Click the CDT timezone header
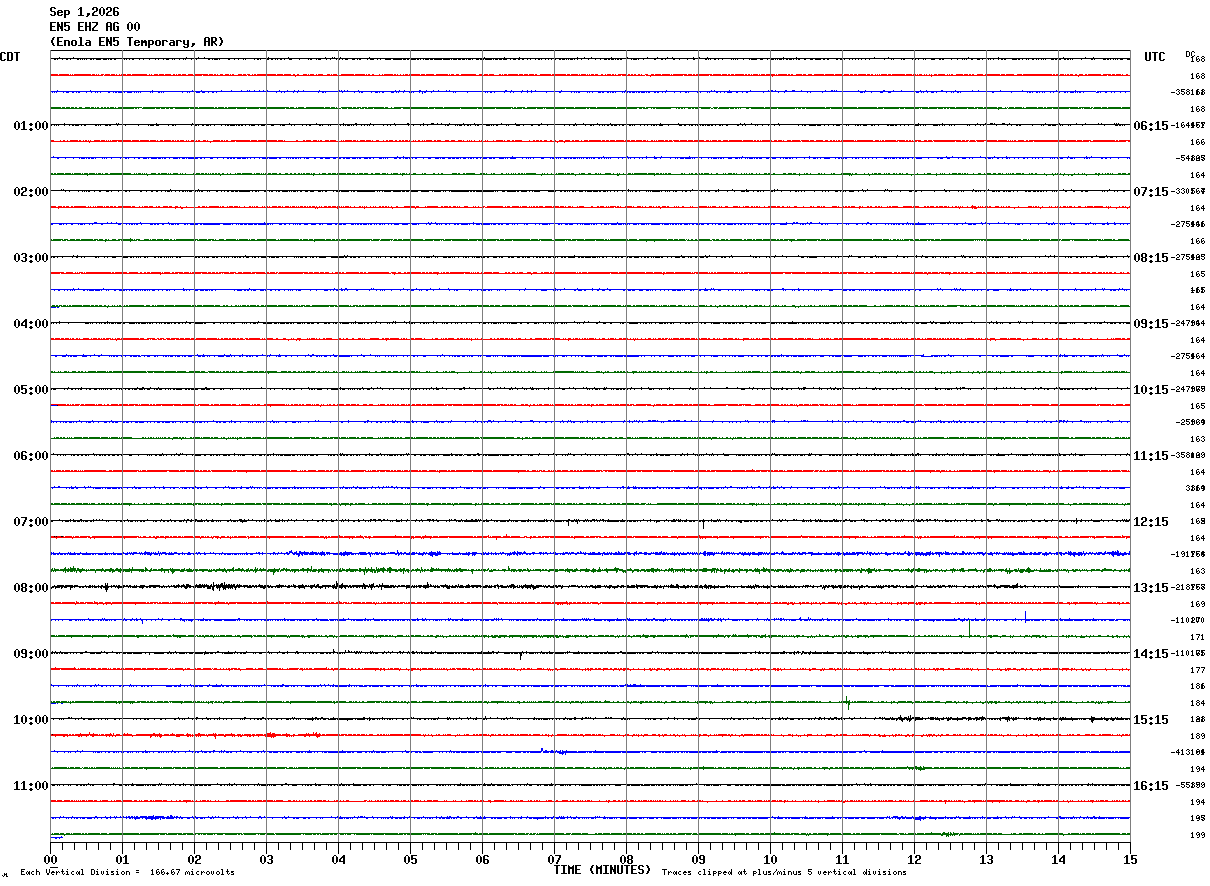1210x886 pixels. pyautogui.click(x=10, y=57)
